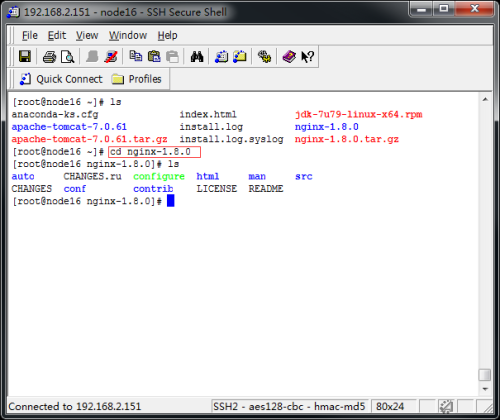
Task: Click blue 'src' directory name
Action: click(x=304, y=176)
